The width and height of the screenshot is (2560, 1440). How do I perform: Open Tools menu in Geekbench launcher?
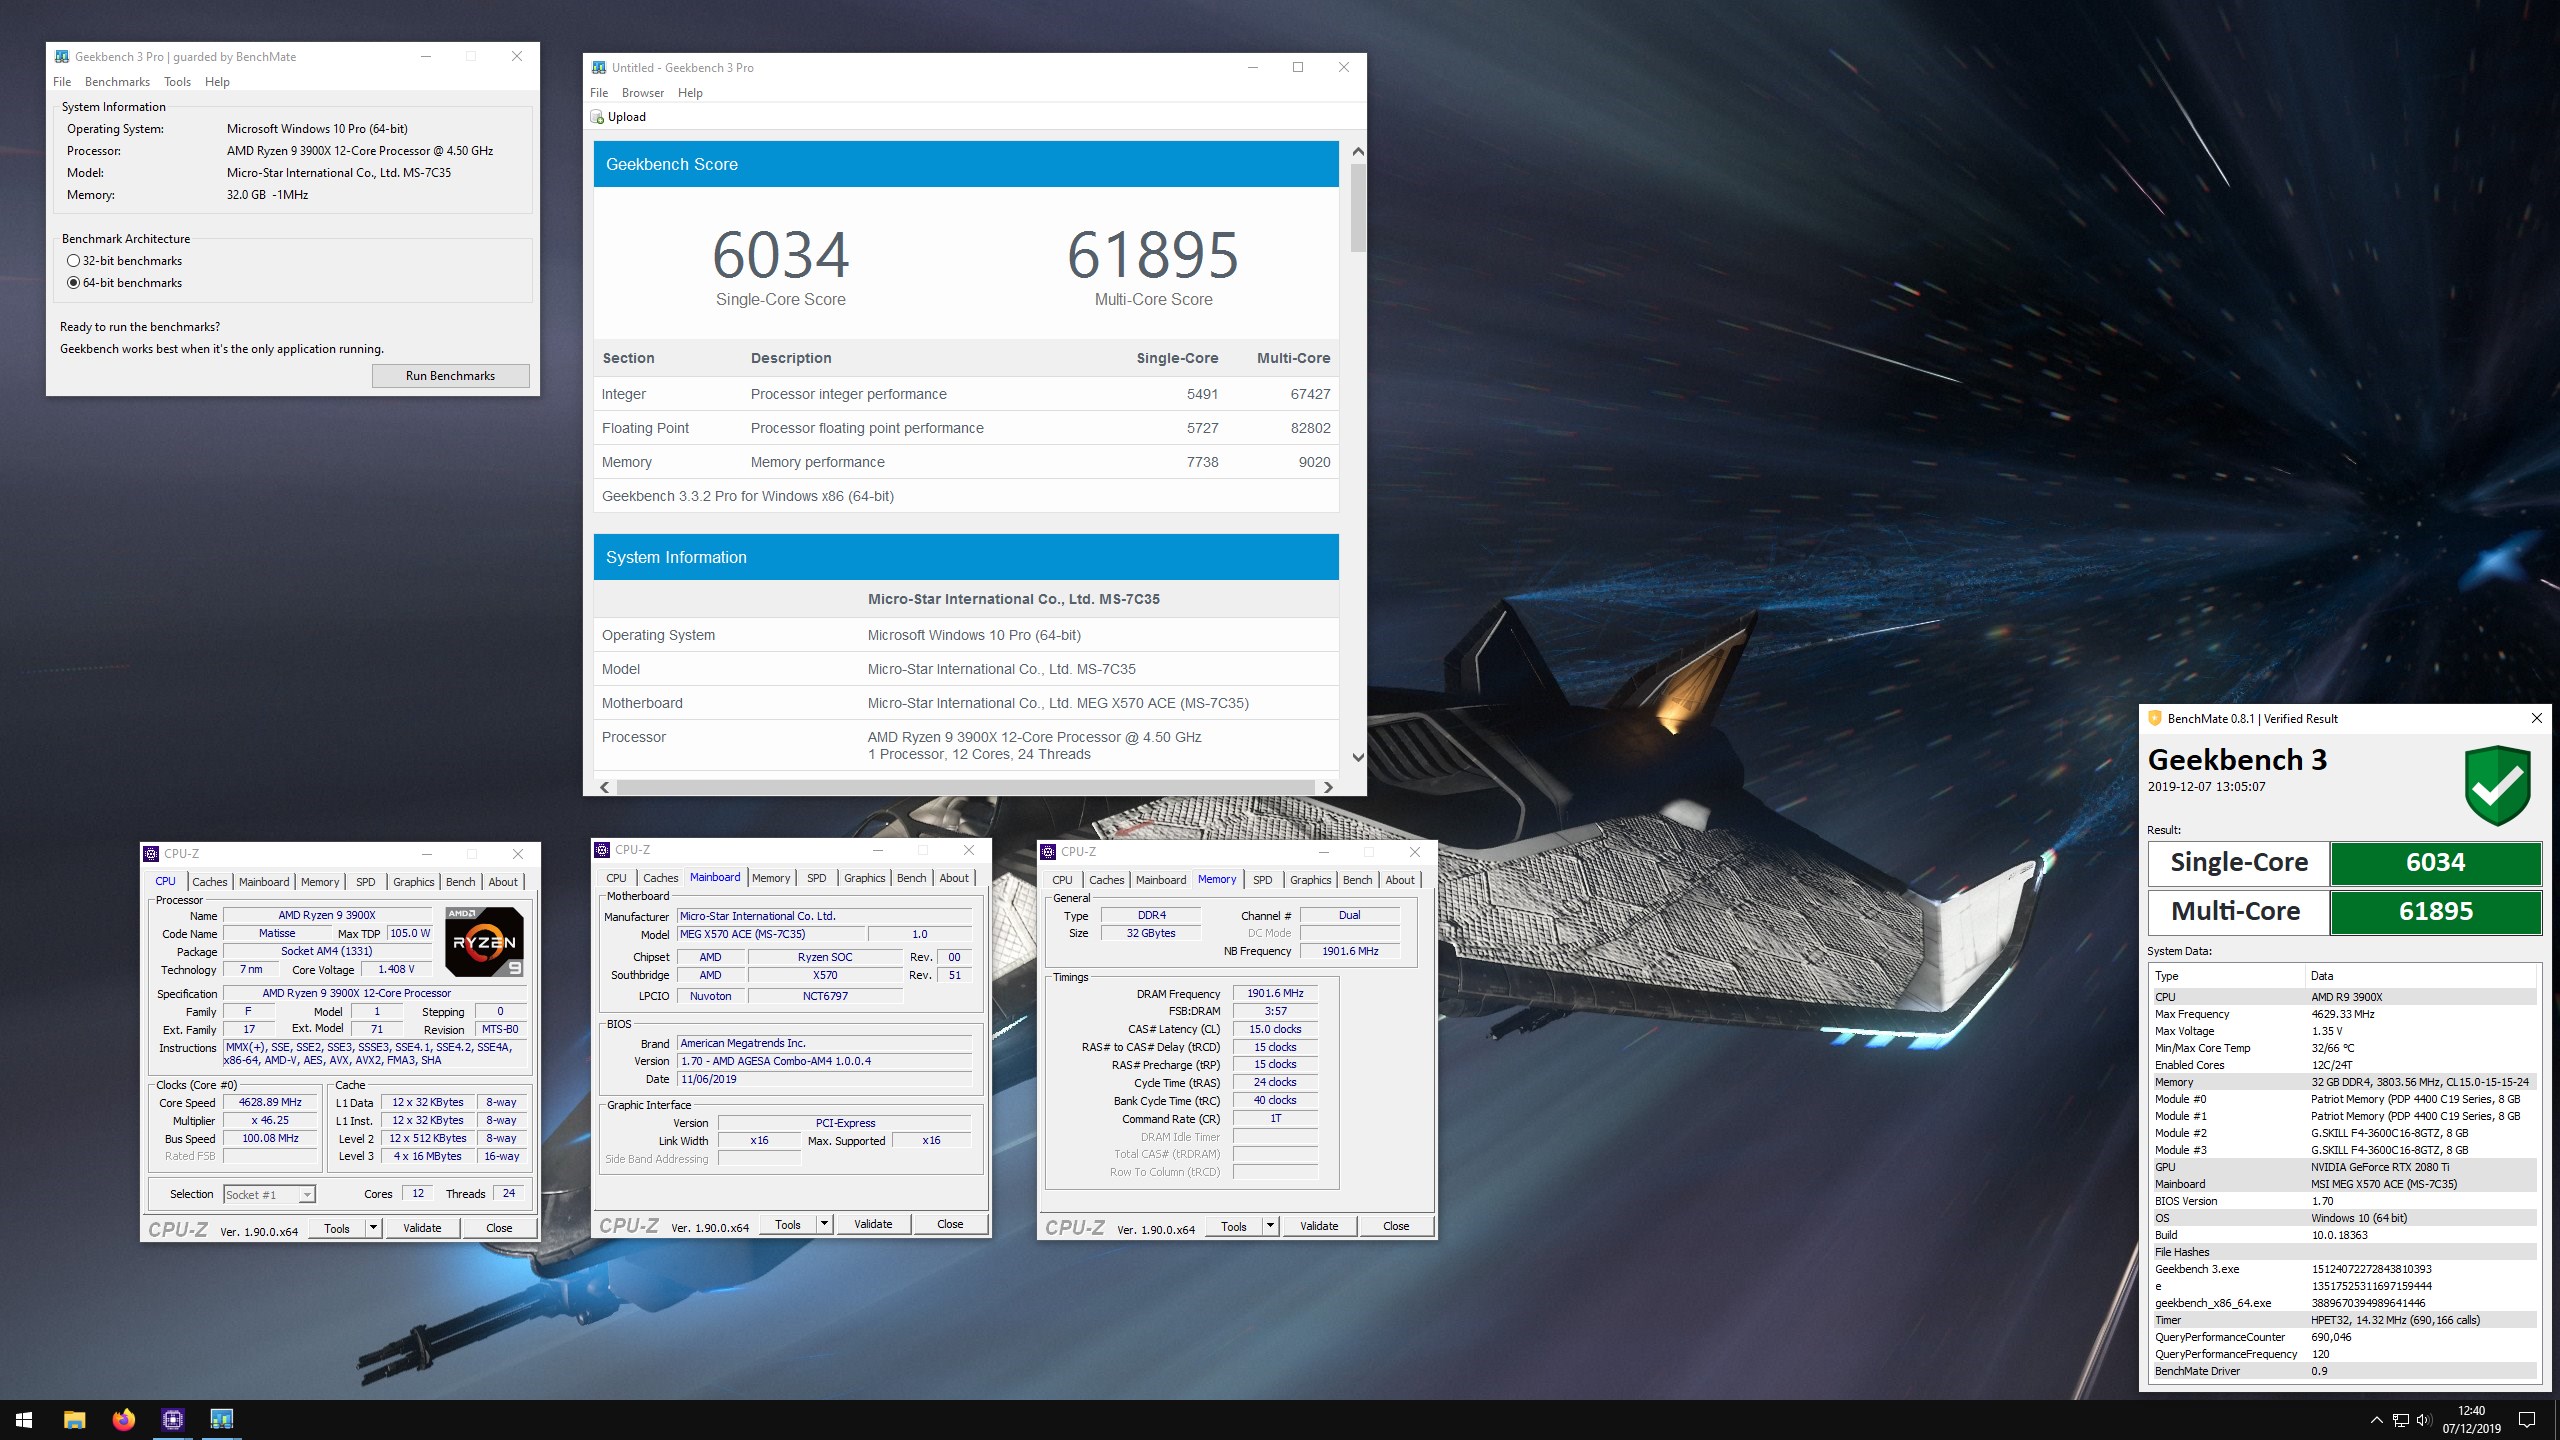click(x=177, y=82)
